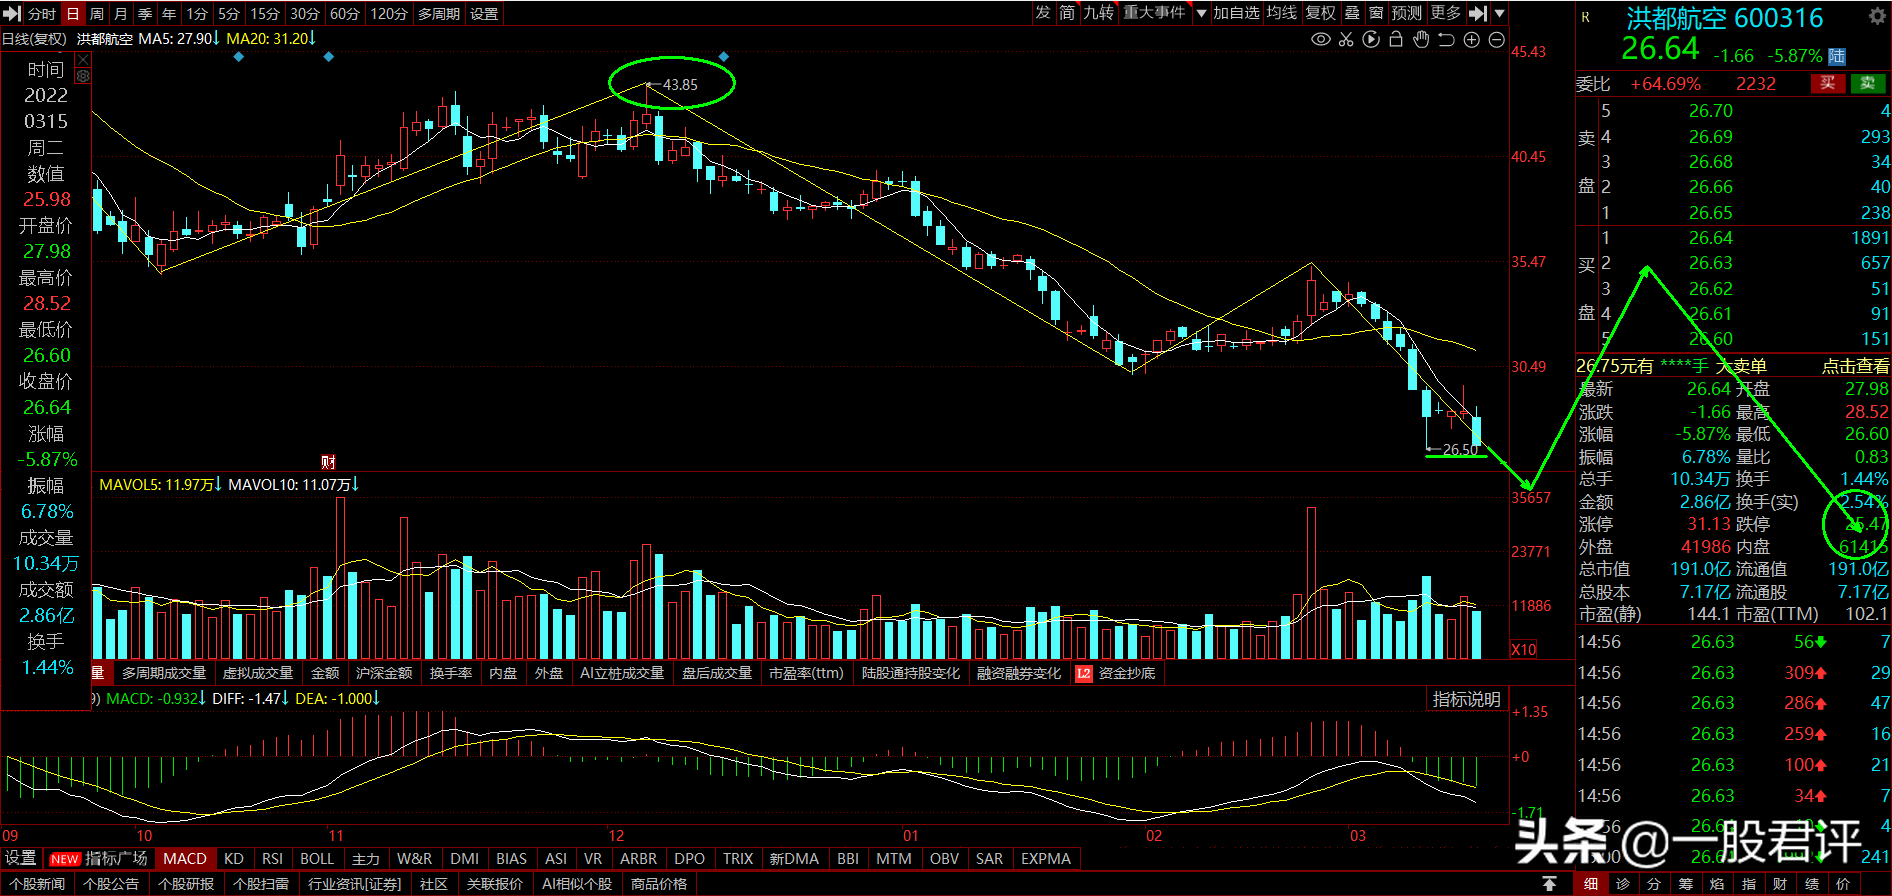Click 指标说明 indicator description button
Image resolution: width=1892 pixels, height=896 pixels.
tap(1467, 700)
